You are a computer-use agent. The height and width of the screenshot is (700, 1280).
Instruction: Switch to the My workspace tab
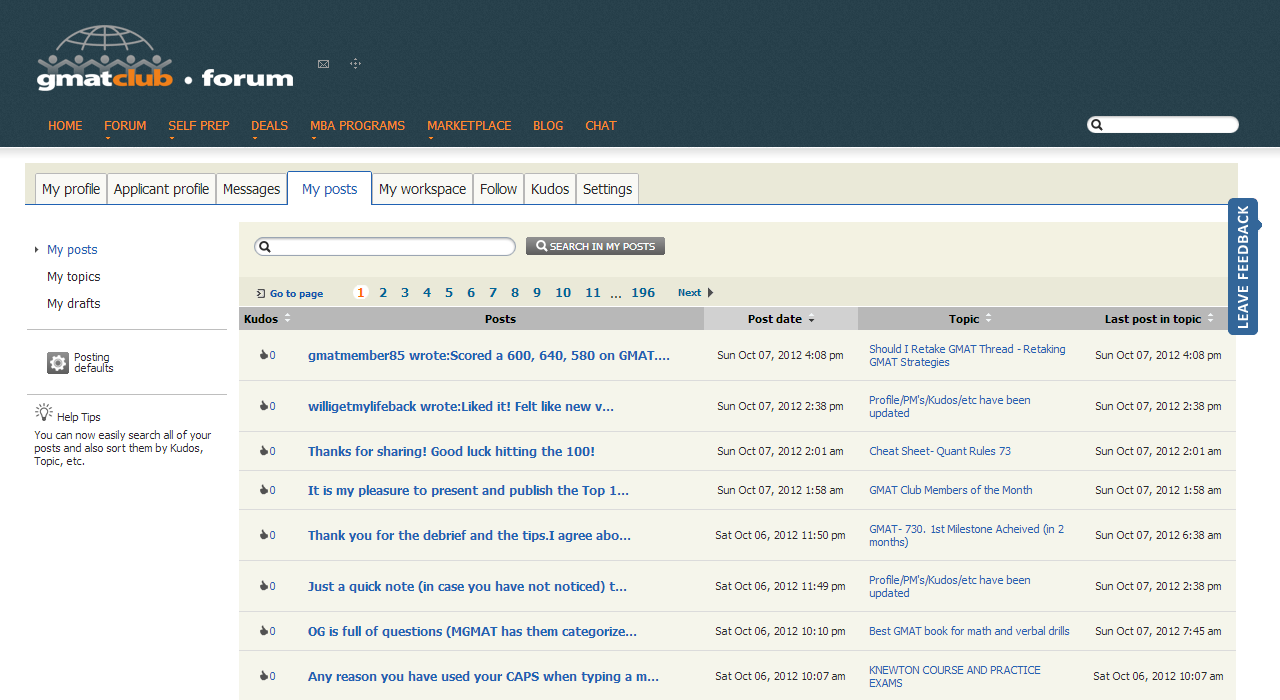(422, 189)
